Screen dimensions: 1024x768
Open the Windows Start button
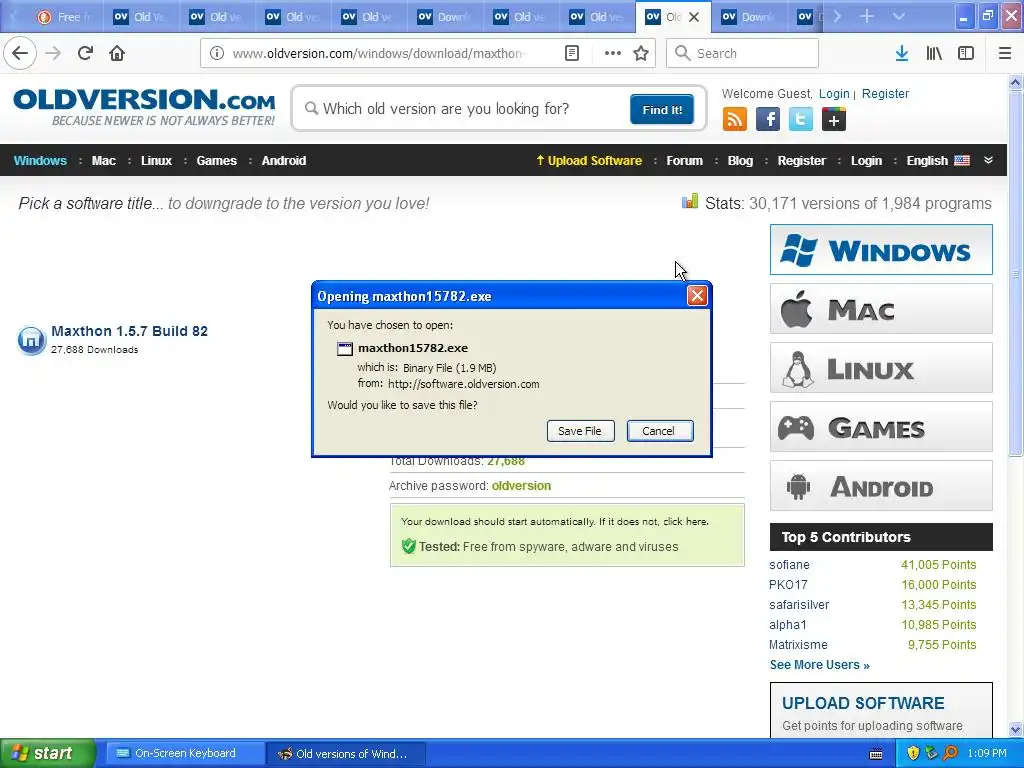pos(48,753)
